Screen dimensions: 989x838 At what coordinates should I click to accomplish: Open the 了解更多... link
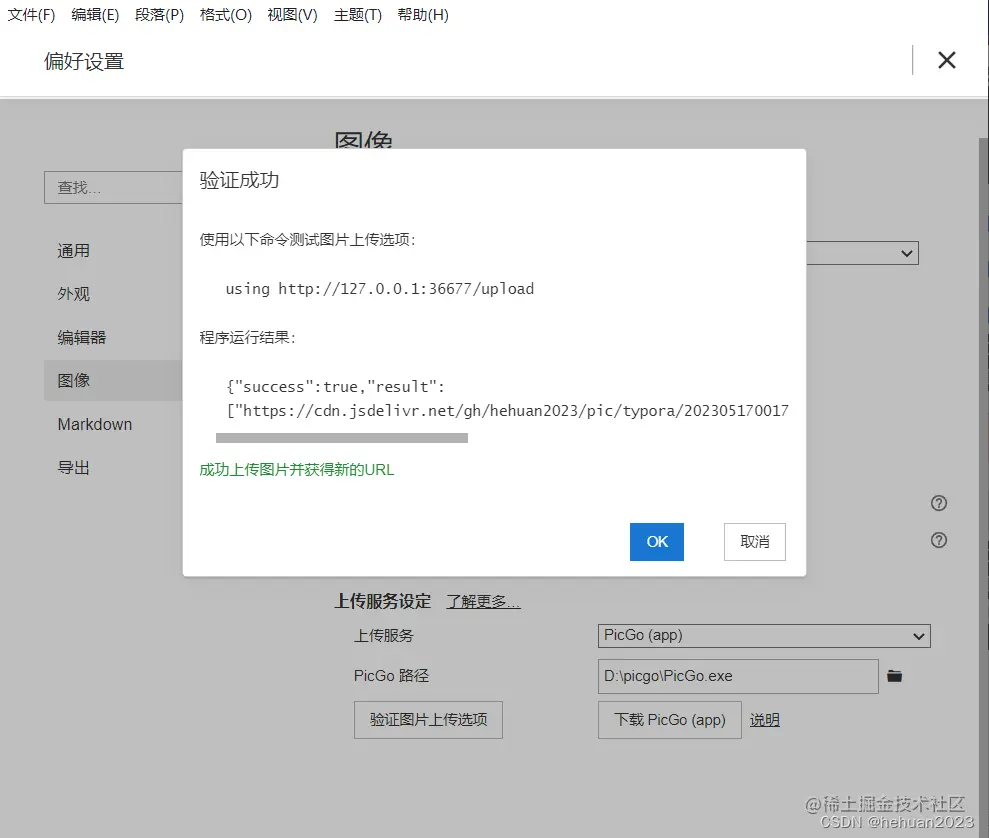483,602
